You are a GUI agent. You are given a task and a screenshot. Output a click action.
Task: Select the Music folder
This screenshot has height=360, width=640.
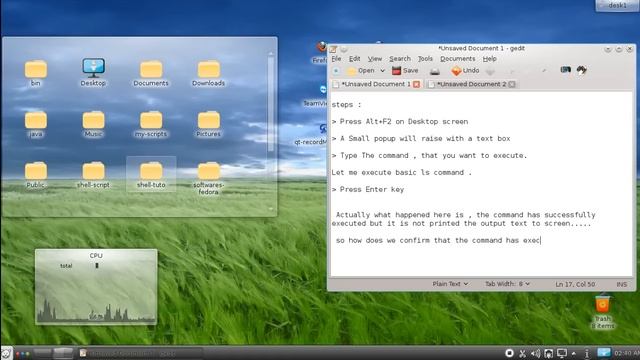point(93,124)
